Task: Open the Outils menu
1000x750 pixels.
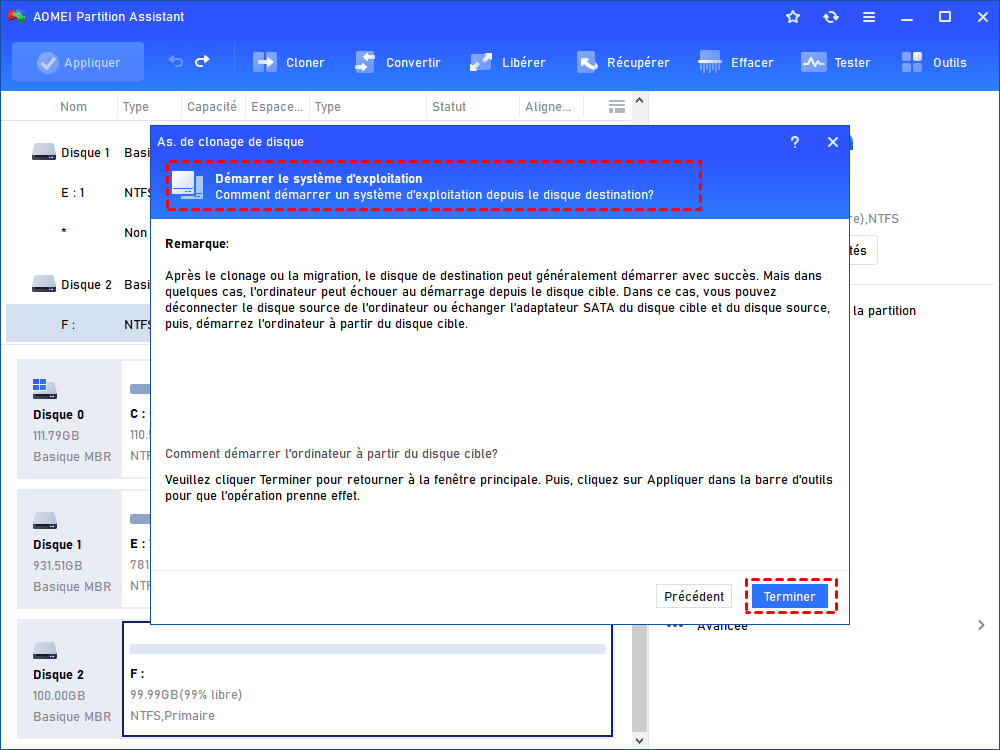Action: point(934,62)
